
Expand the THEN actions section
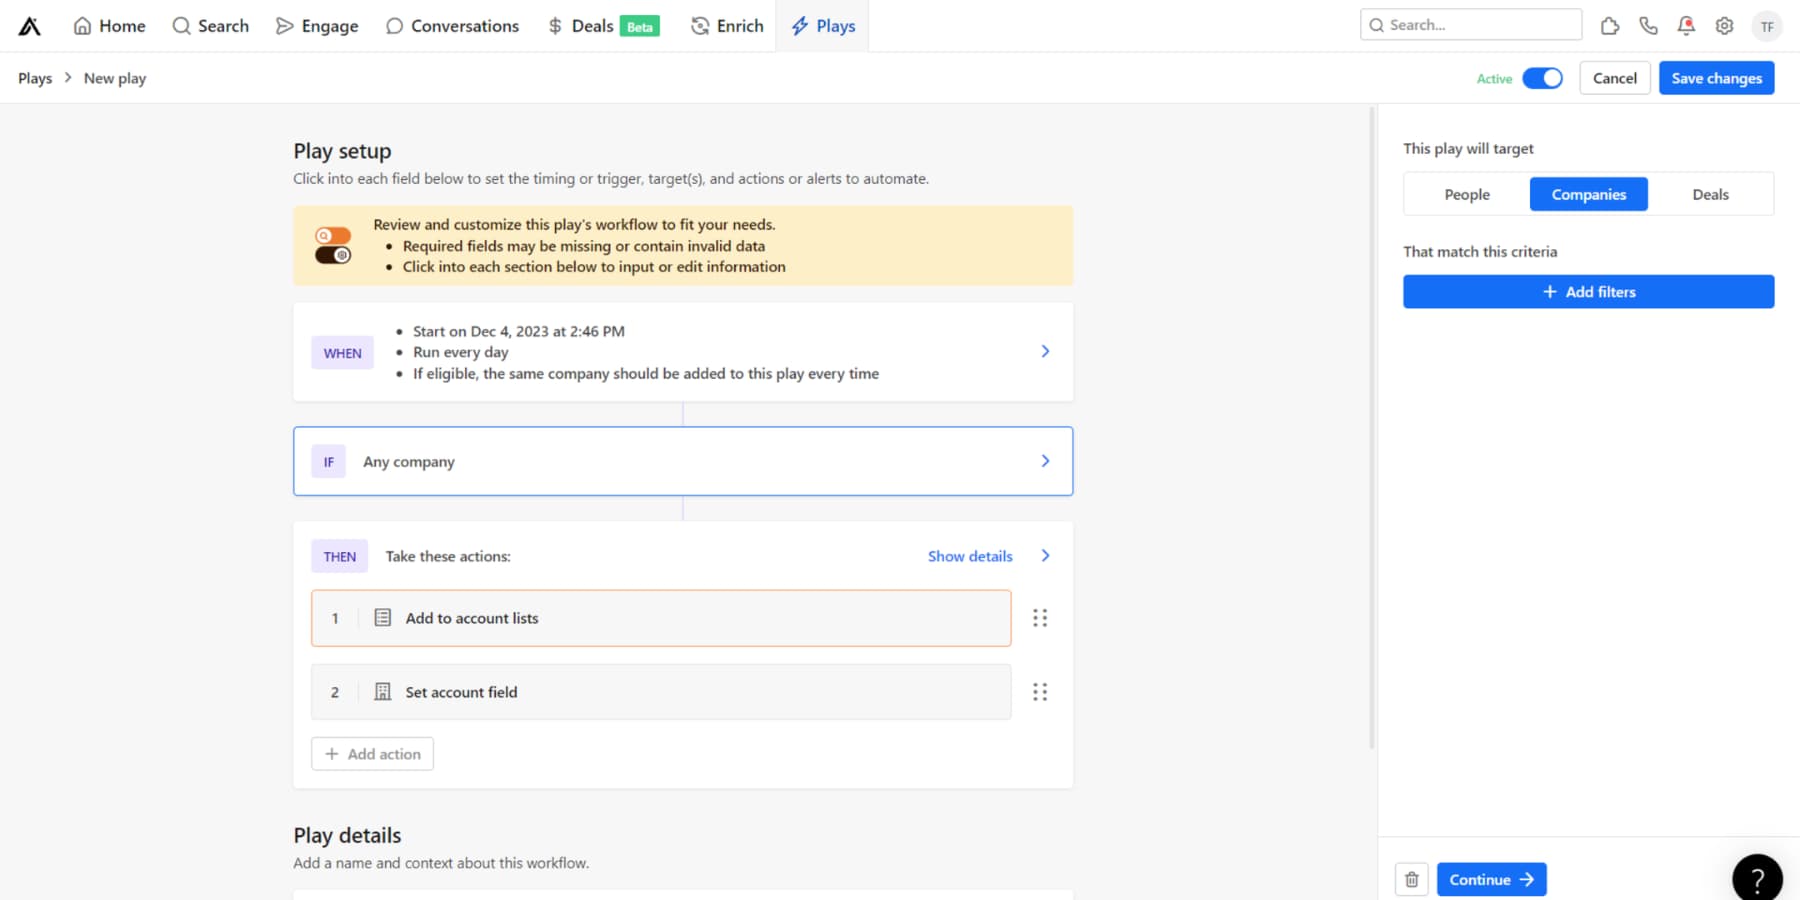1045,556
